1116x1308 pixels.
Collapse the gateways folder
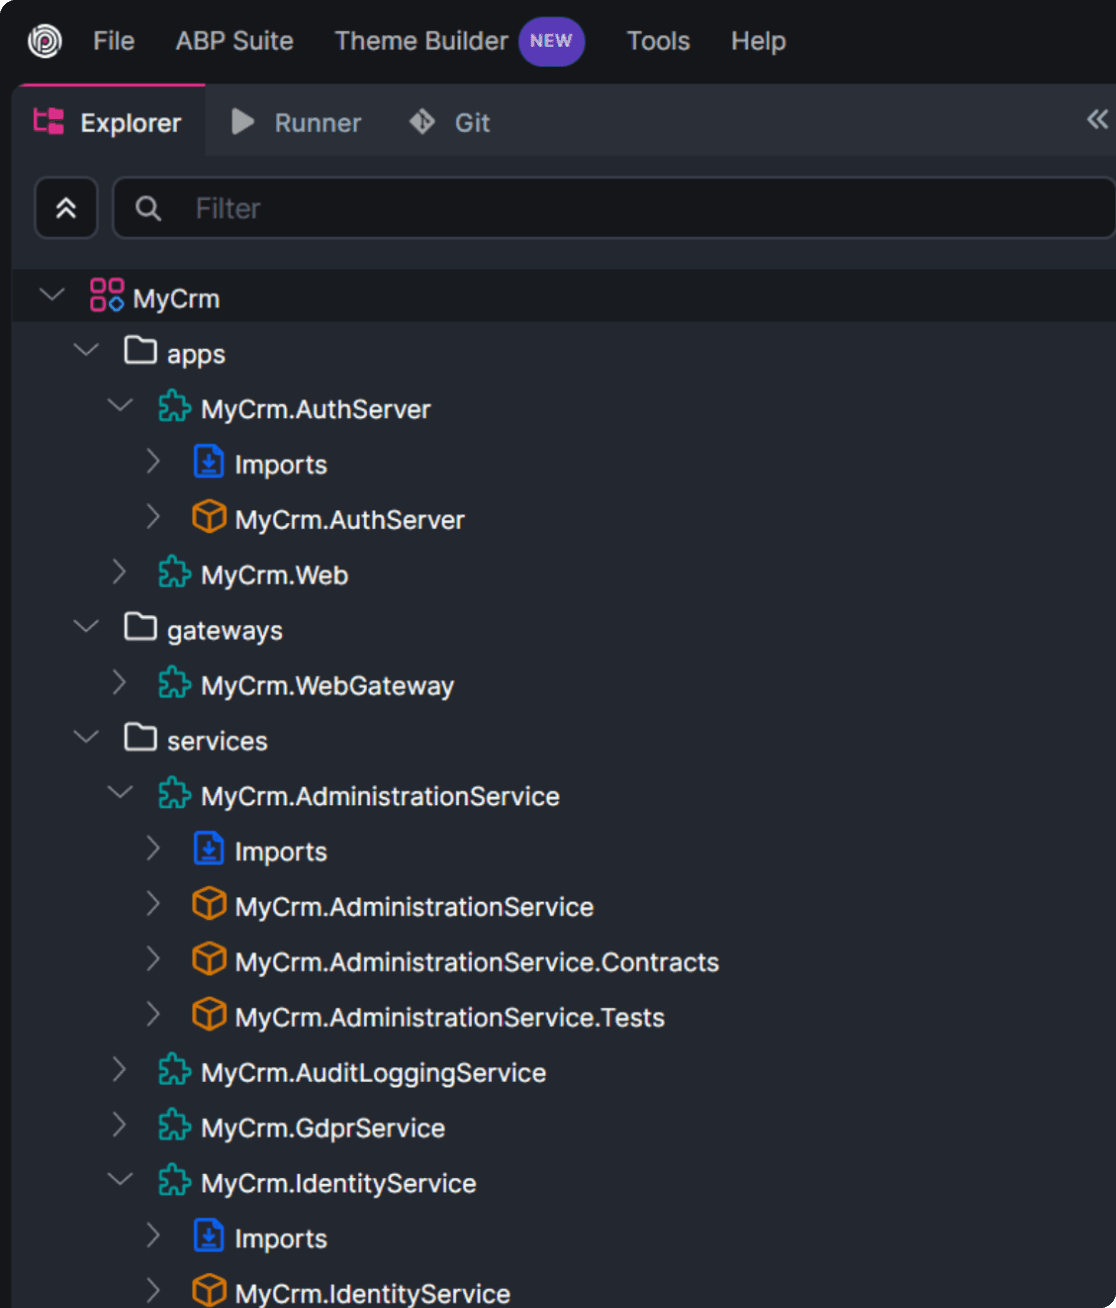86,627
